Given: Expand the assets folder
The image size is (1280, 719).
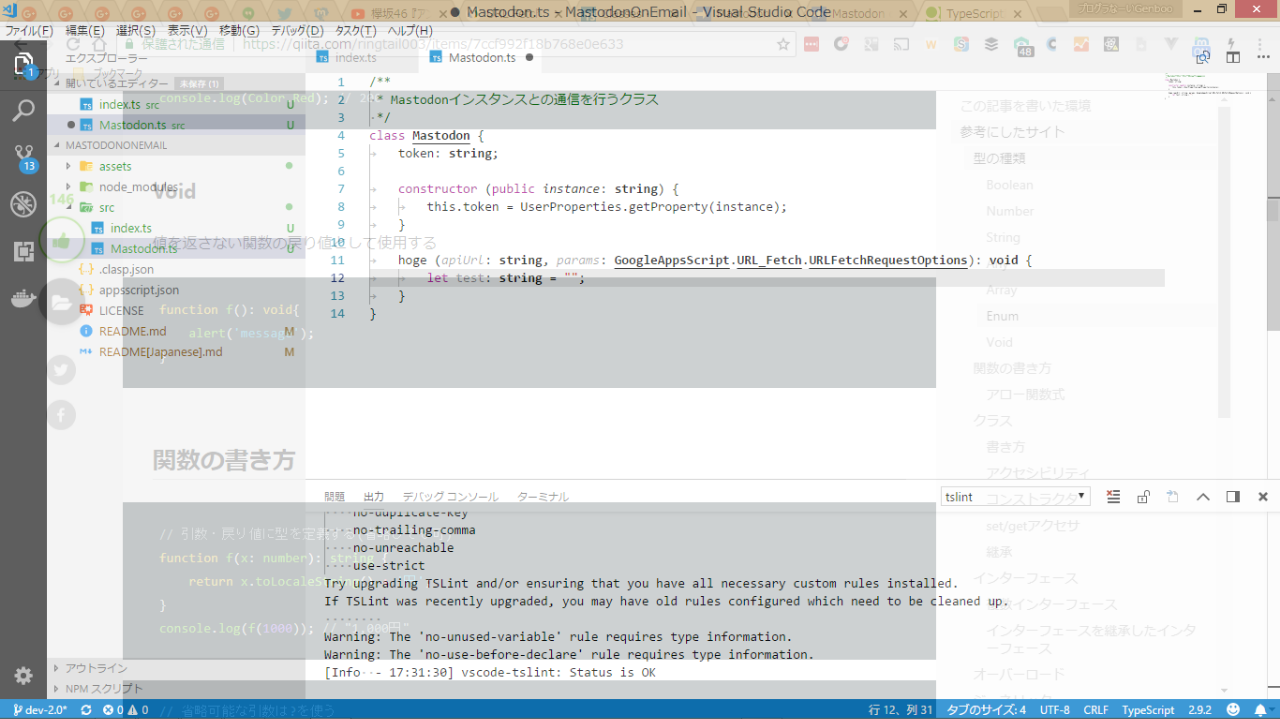Looking at the screenshot, I should coord(115,166).
